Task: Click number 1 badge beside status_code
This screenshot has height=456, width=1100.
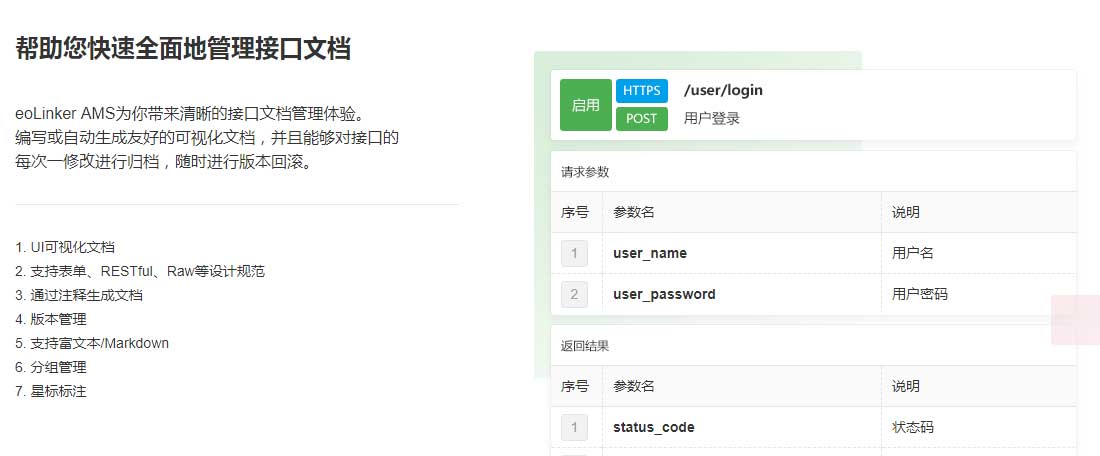Action: pyautogui.click(x=574, y=428)
